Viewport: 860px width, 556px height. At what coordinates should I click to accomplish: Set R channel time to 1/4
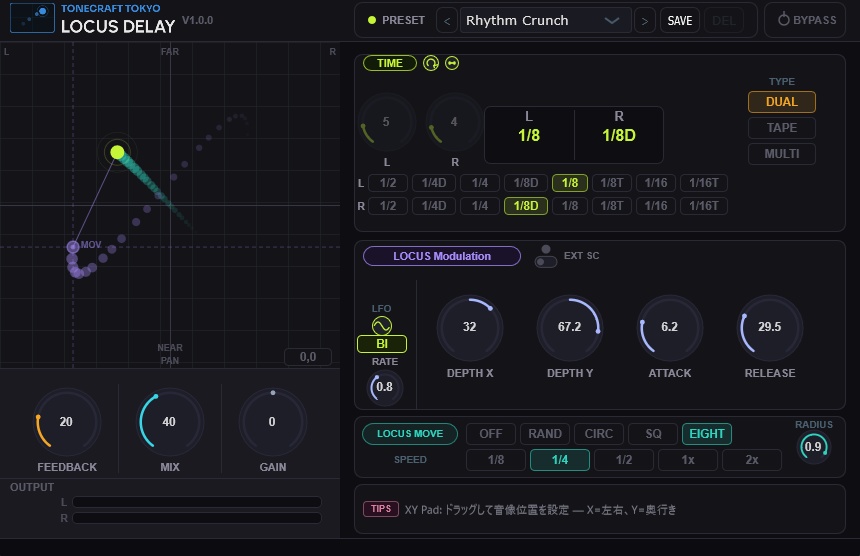pos(480,206)
